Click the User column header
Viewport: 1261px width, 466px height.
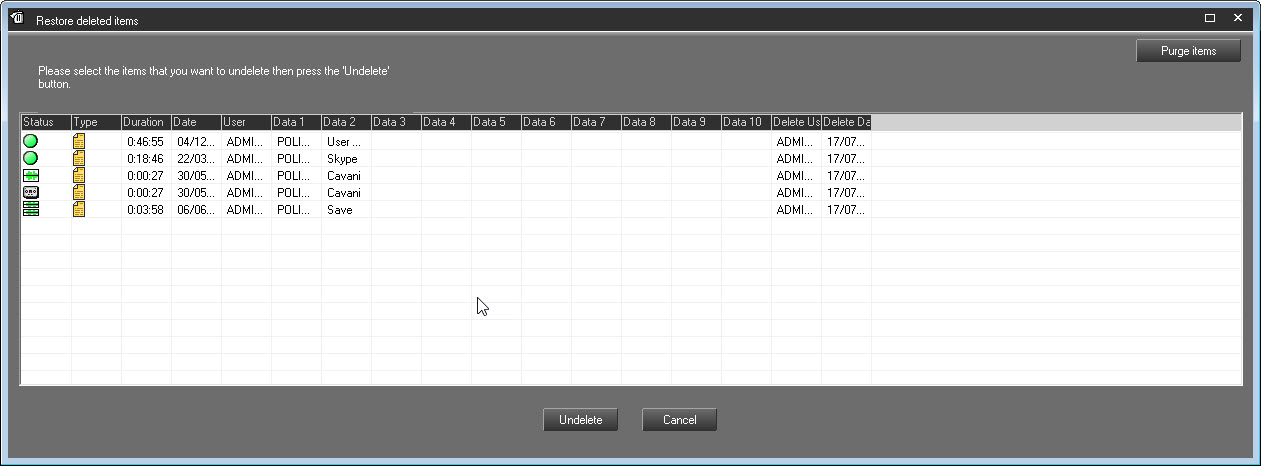pos(246,122)
